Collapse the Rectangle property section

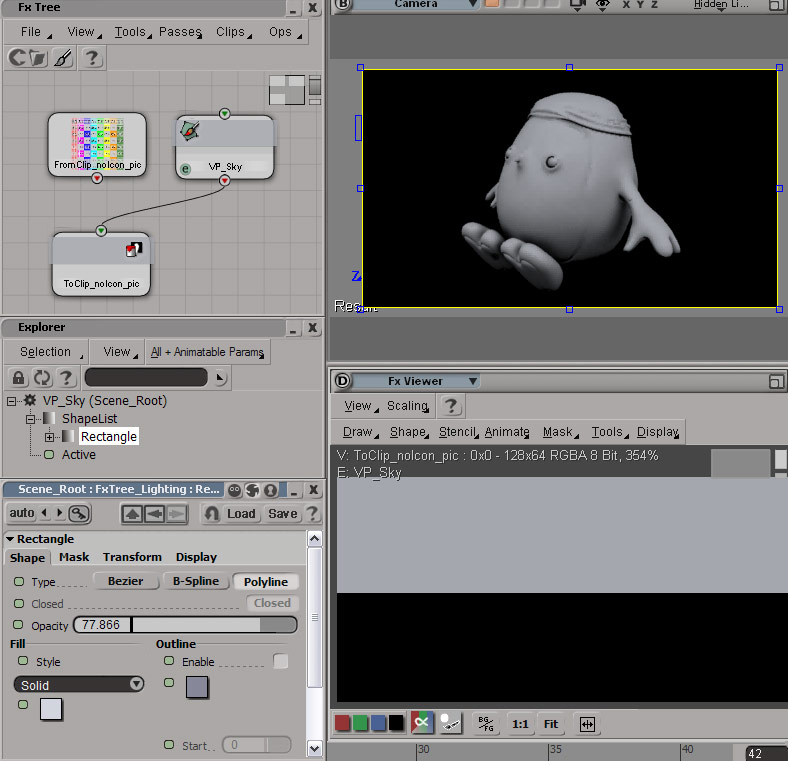coord(10,539)
